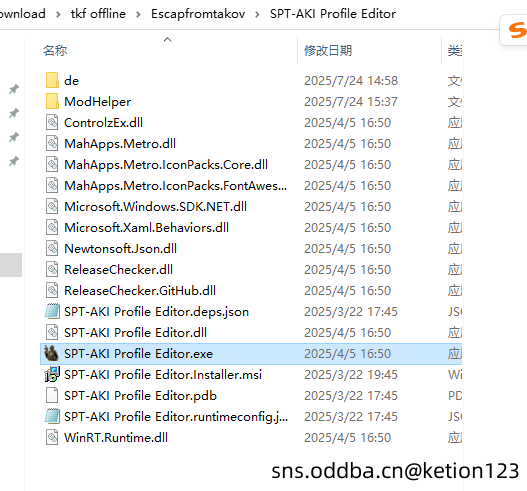Click the date 2025/3/22 19:45

point(351,374)
